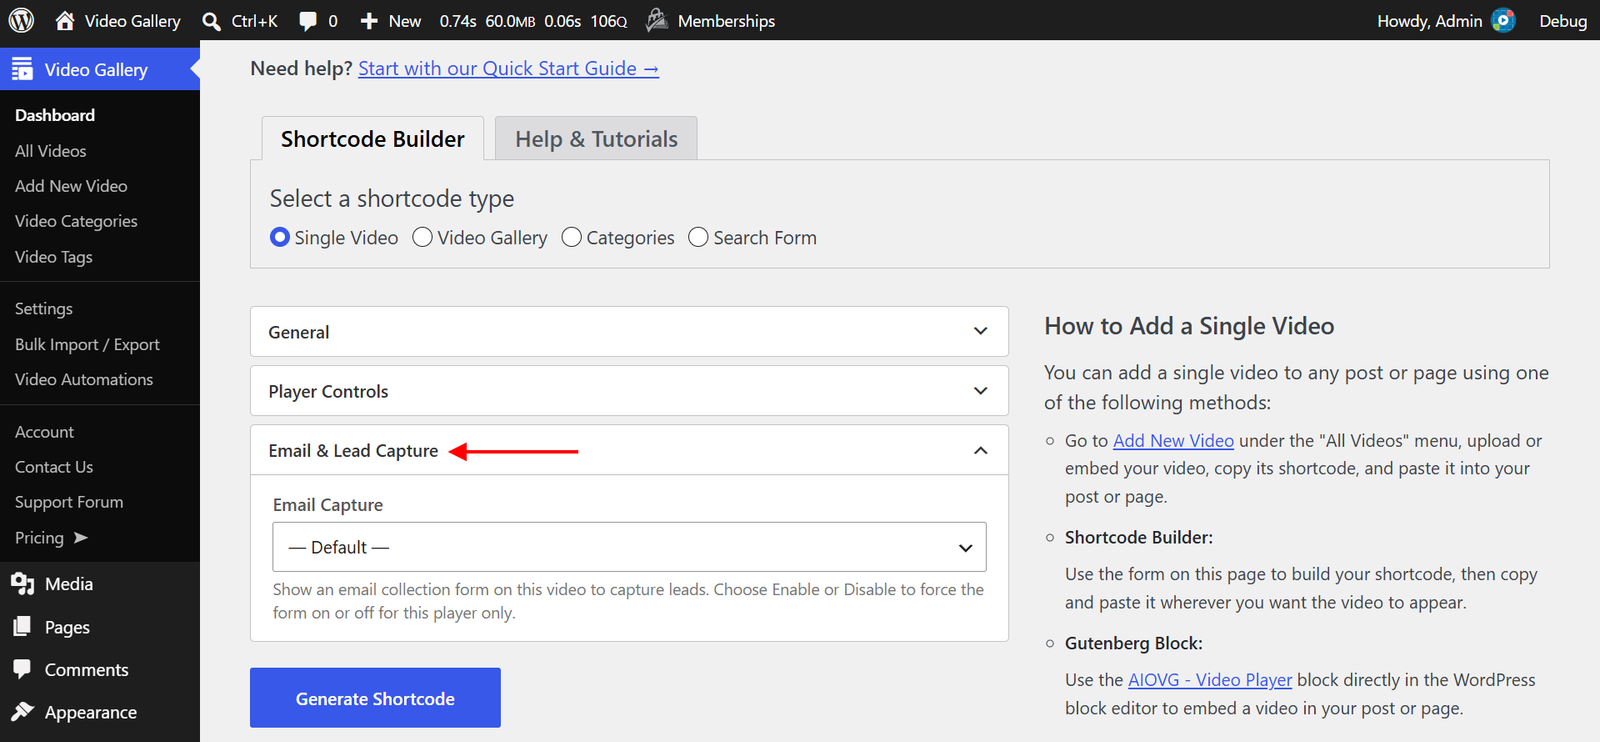This screenshot has width=1600, height=742.
Task: Open the Quick Start Guide link
Action: tap(508, 68)
